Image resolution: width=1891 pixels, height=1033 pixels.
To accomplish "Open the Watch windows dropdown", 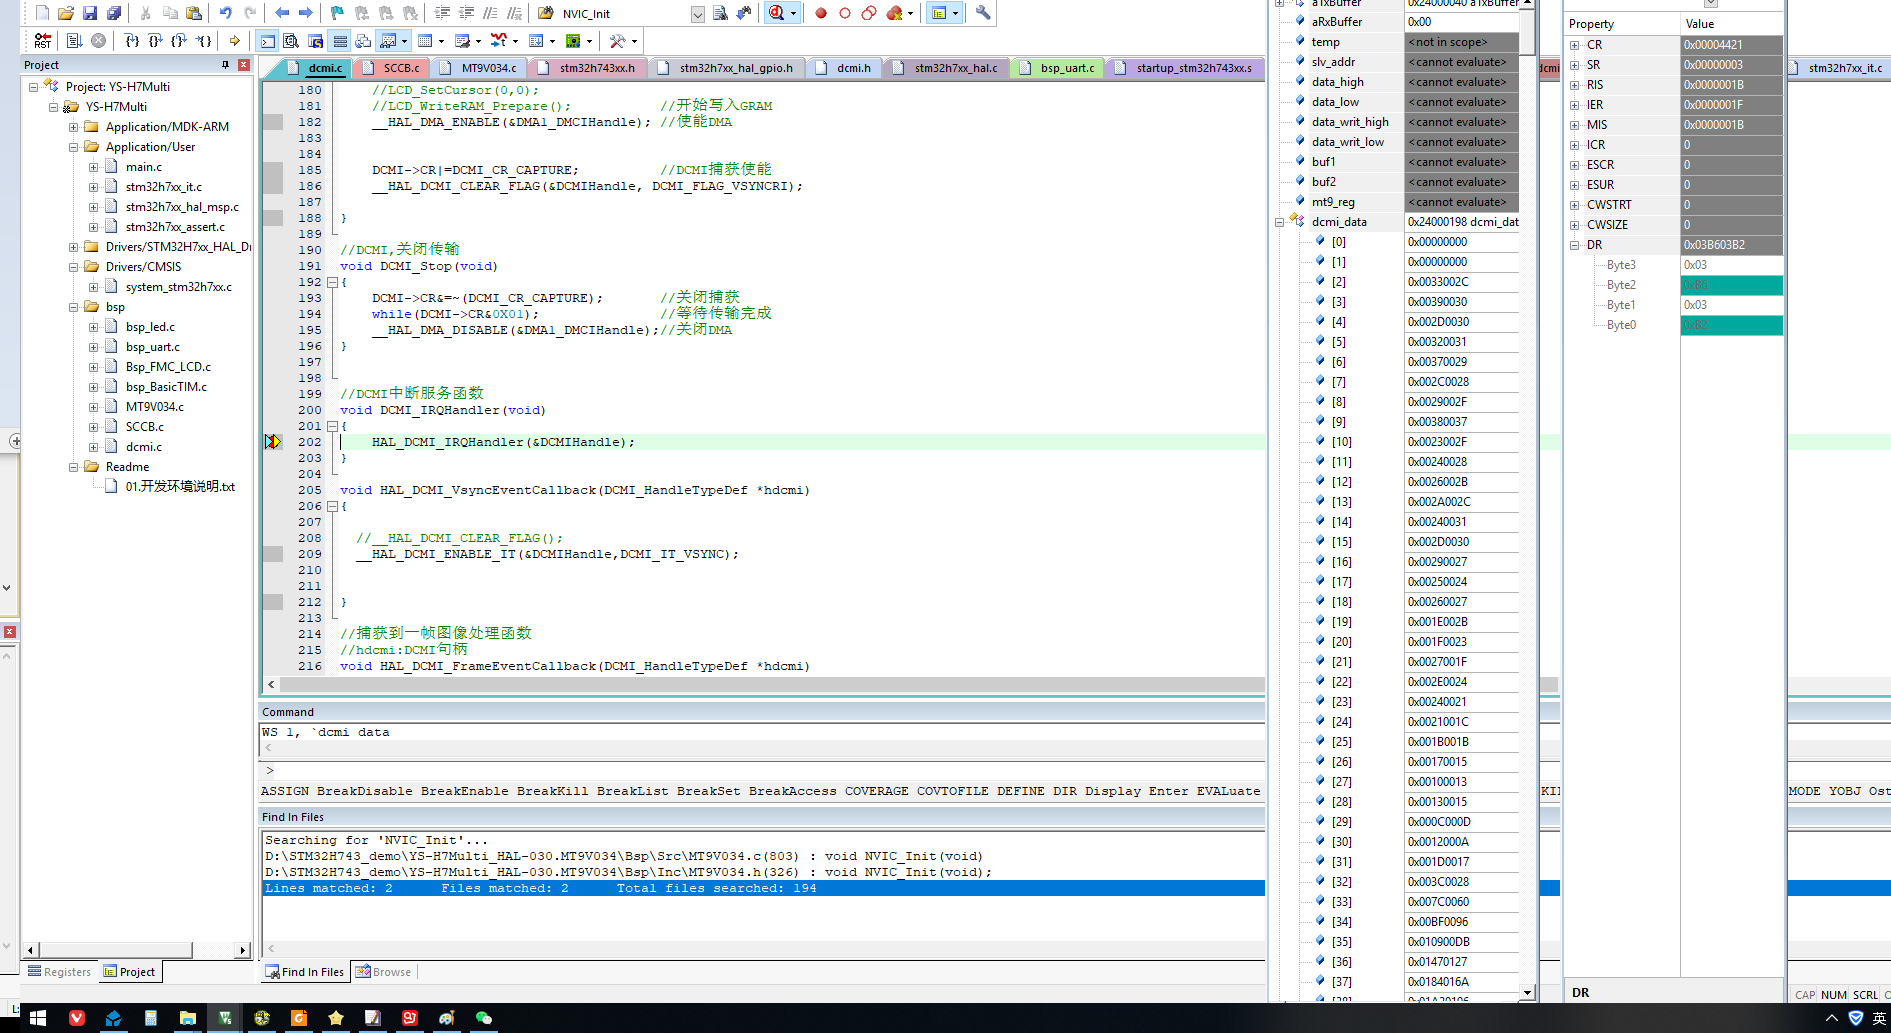I will [404, 41].
